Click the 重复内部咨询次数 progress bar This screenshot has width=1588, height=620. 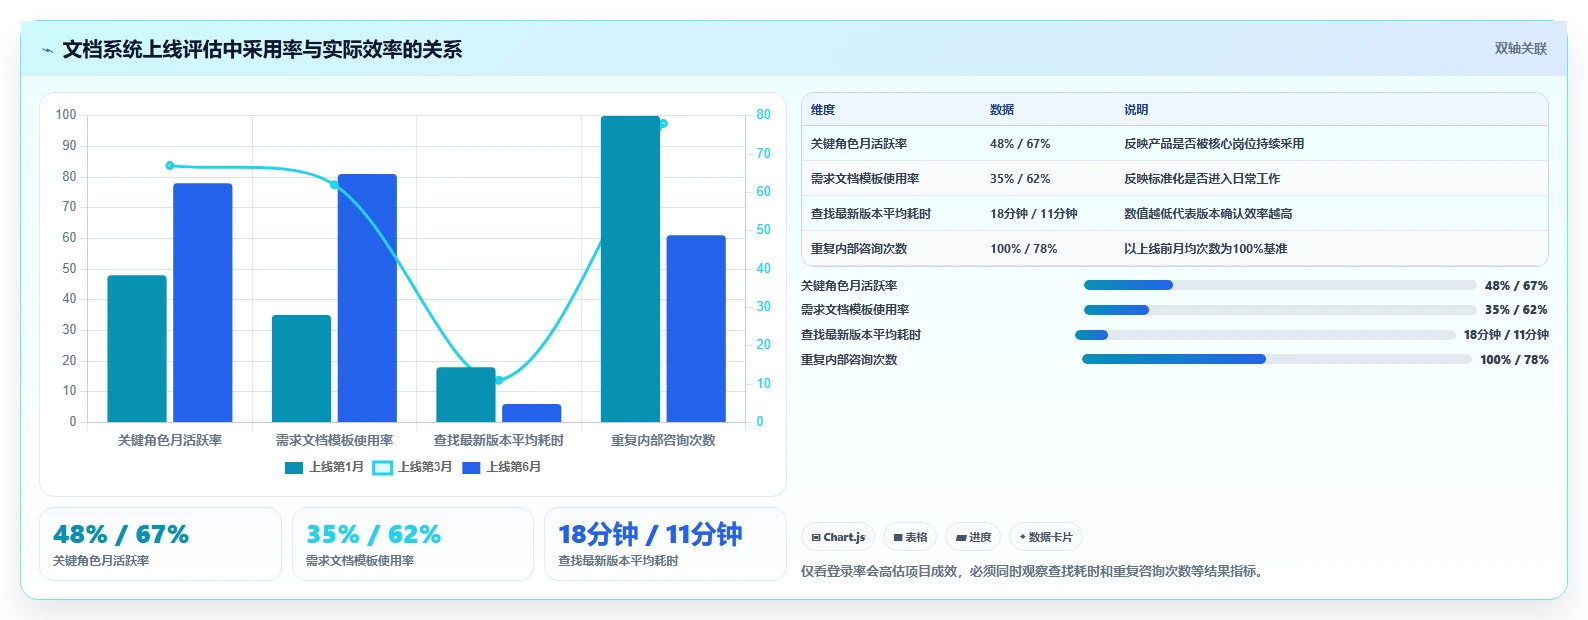[1277, 359]
